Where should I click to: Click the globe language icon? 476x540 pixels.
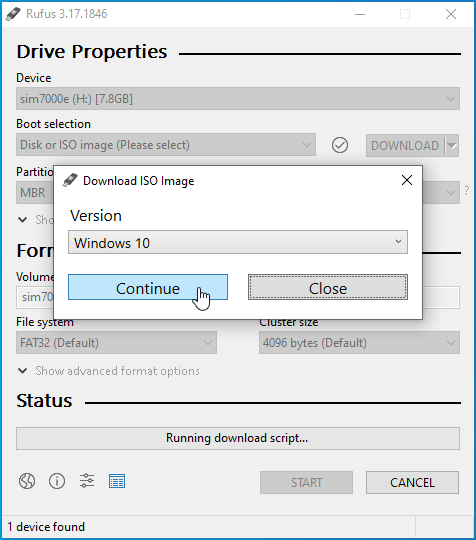click(27, 481)
